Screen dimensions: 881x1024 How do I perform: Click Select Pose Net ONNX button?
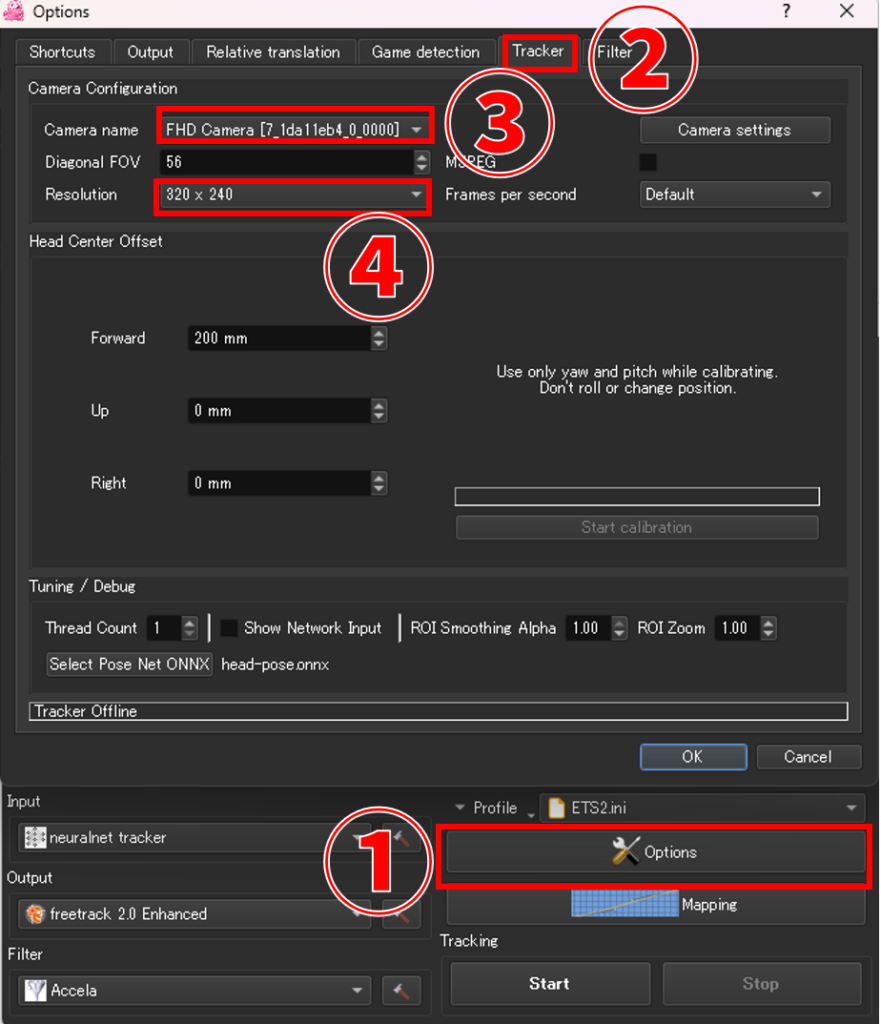pos(129,664)
